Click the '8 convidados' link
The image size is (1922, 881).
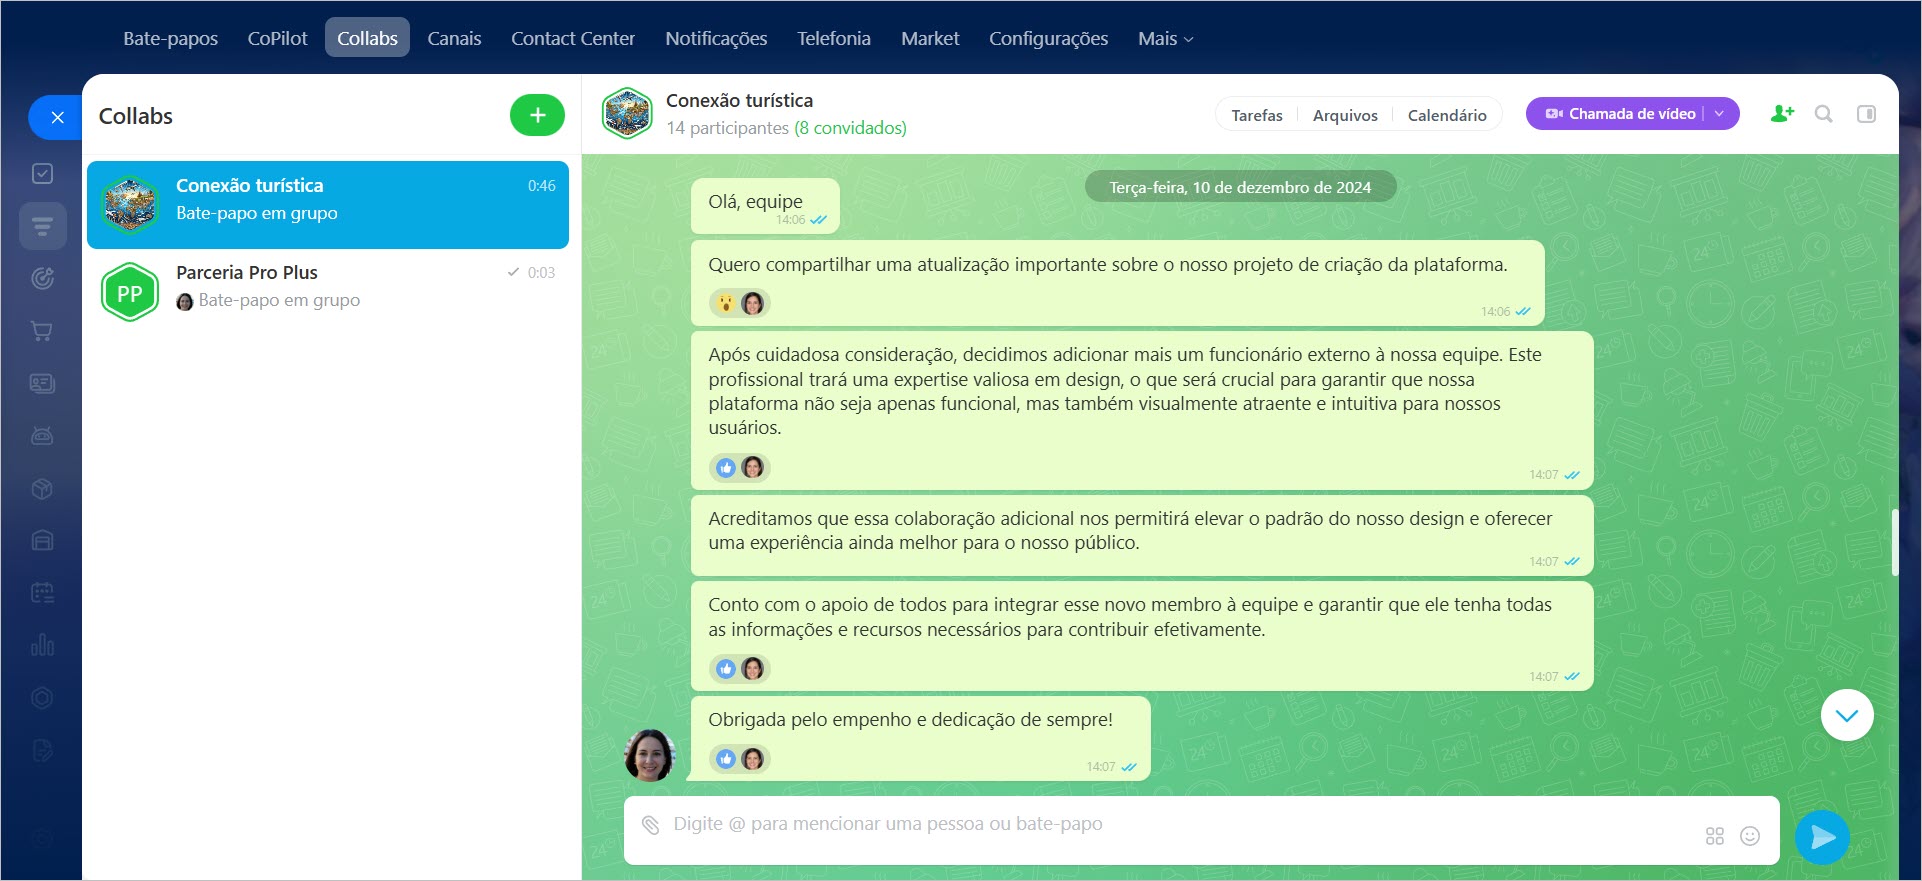(x=850, y=128)
